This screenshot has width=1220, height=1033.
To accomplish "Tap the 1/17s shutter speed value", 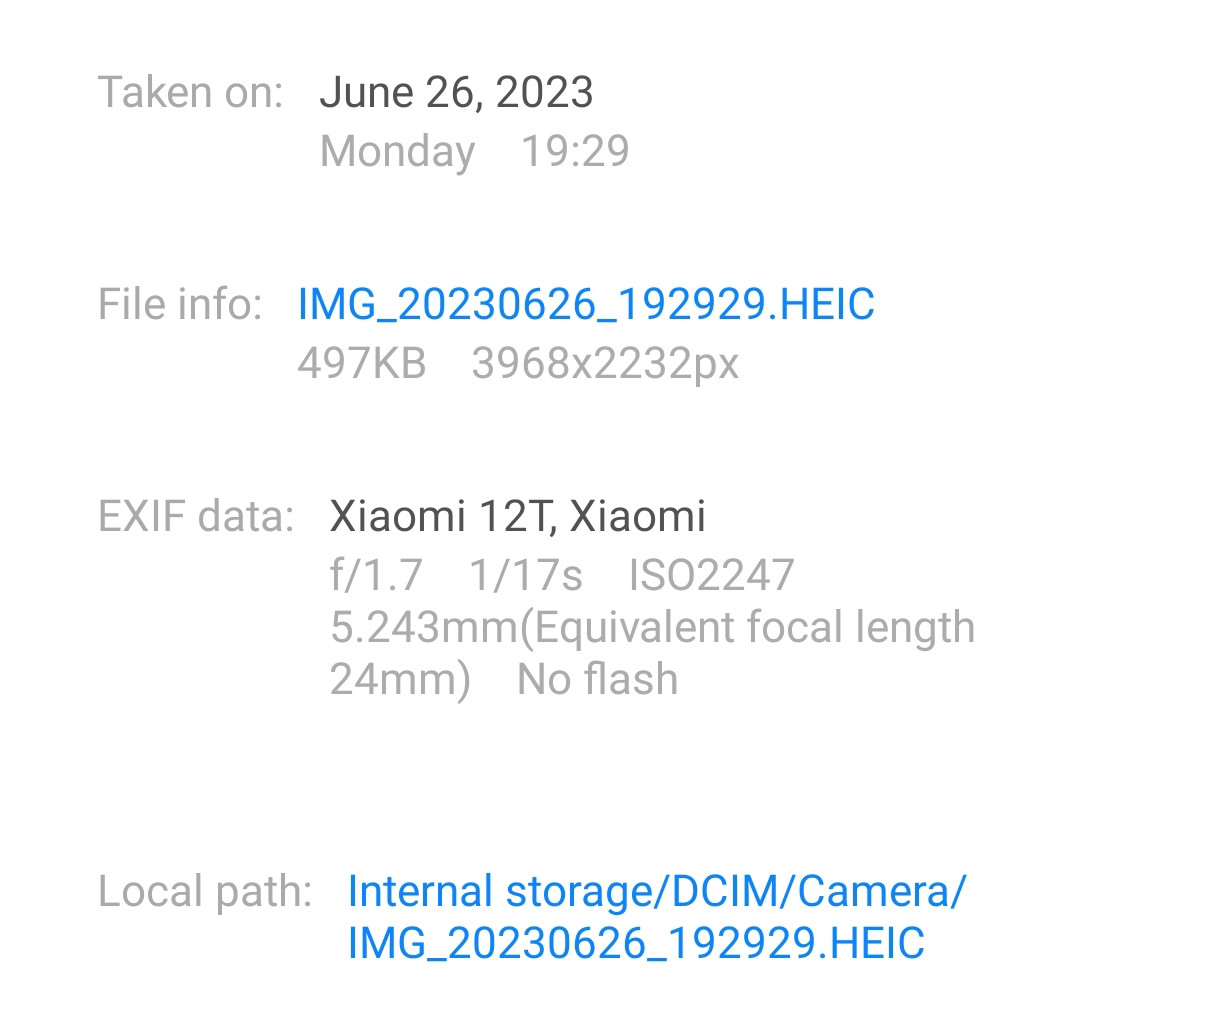I will (525, 576).
